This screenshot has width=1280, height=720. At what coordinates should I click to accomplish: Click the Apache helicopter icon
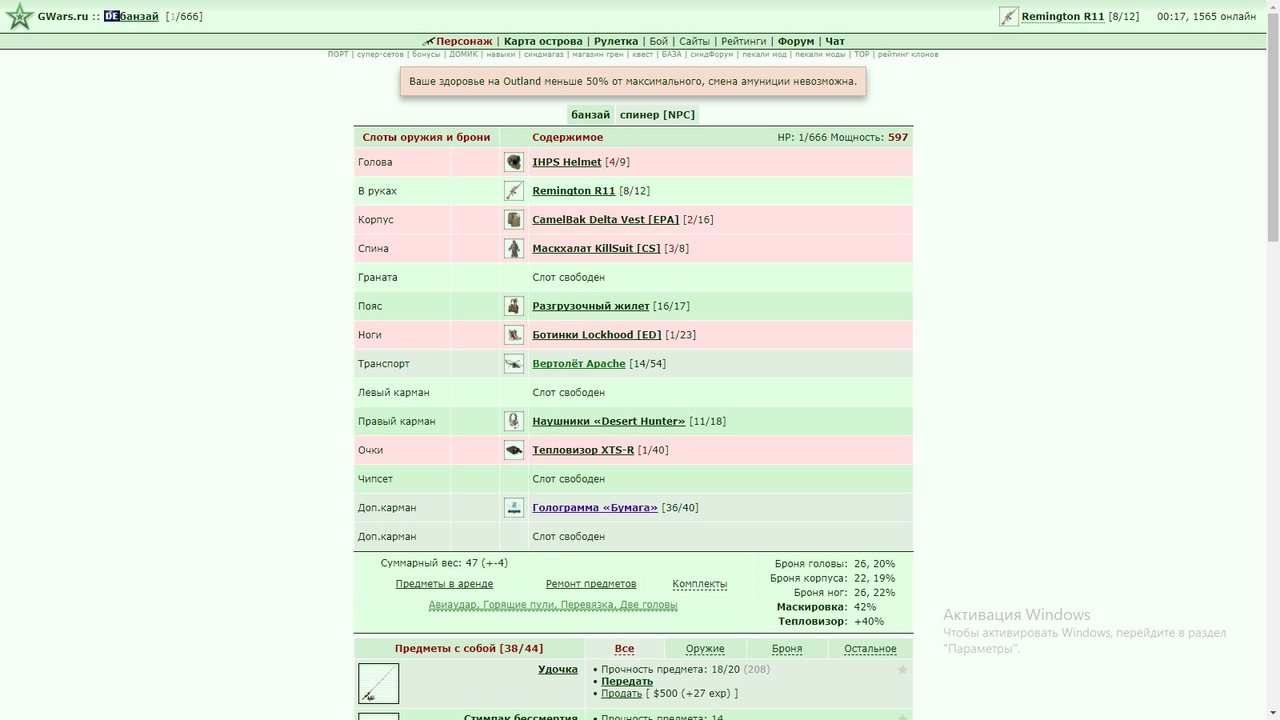514,364
